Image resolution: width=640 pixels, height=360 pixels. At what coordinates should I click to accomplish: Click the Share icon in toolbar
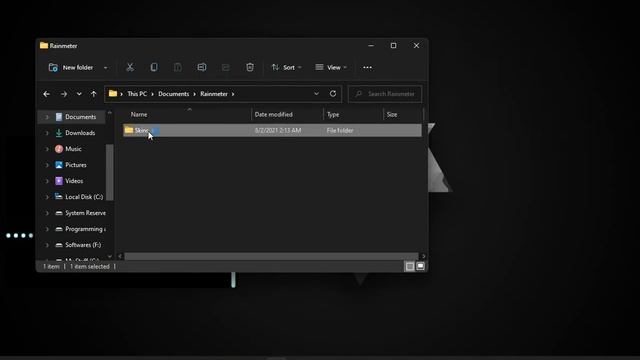pyautogui.click(x=226, y=67)
